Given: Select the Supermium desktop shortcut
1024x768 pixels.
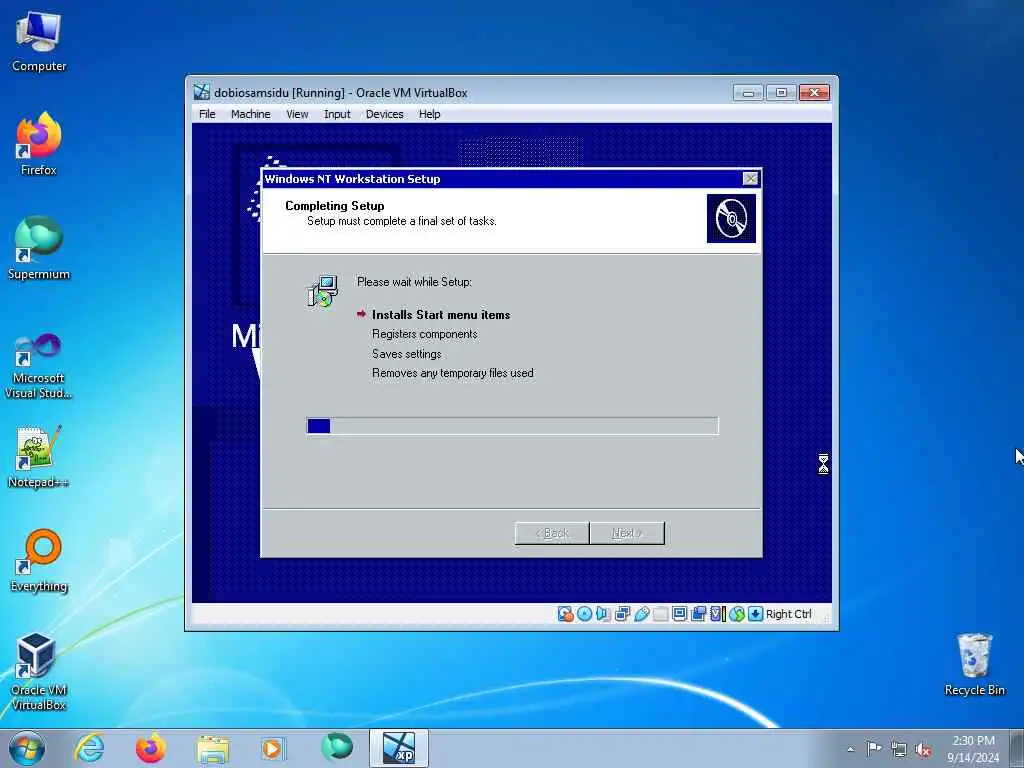Looking at the screenshot, I should coord(39,249).
